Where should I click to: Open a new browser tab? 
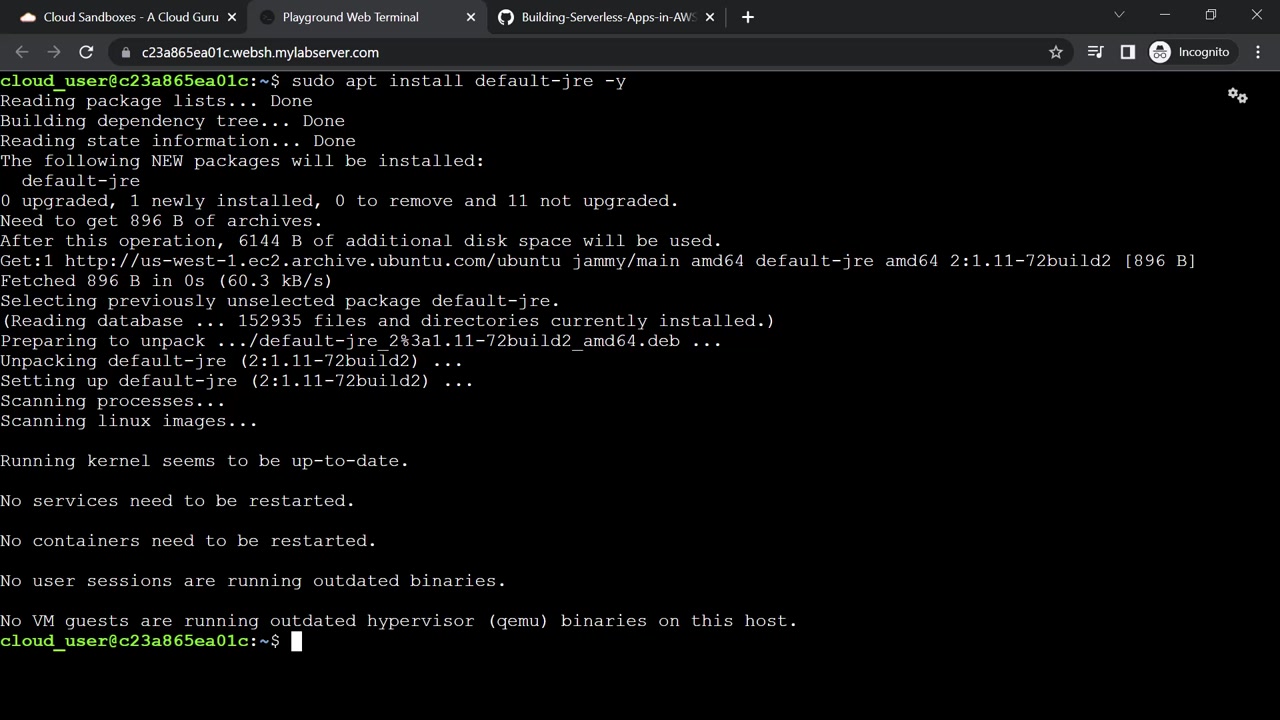[x=748, y=17]
